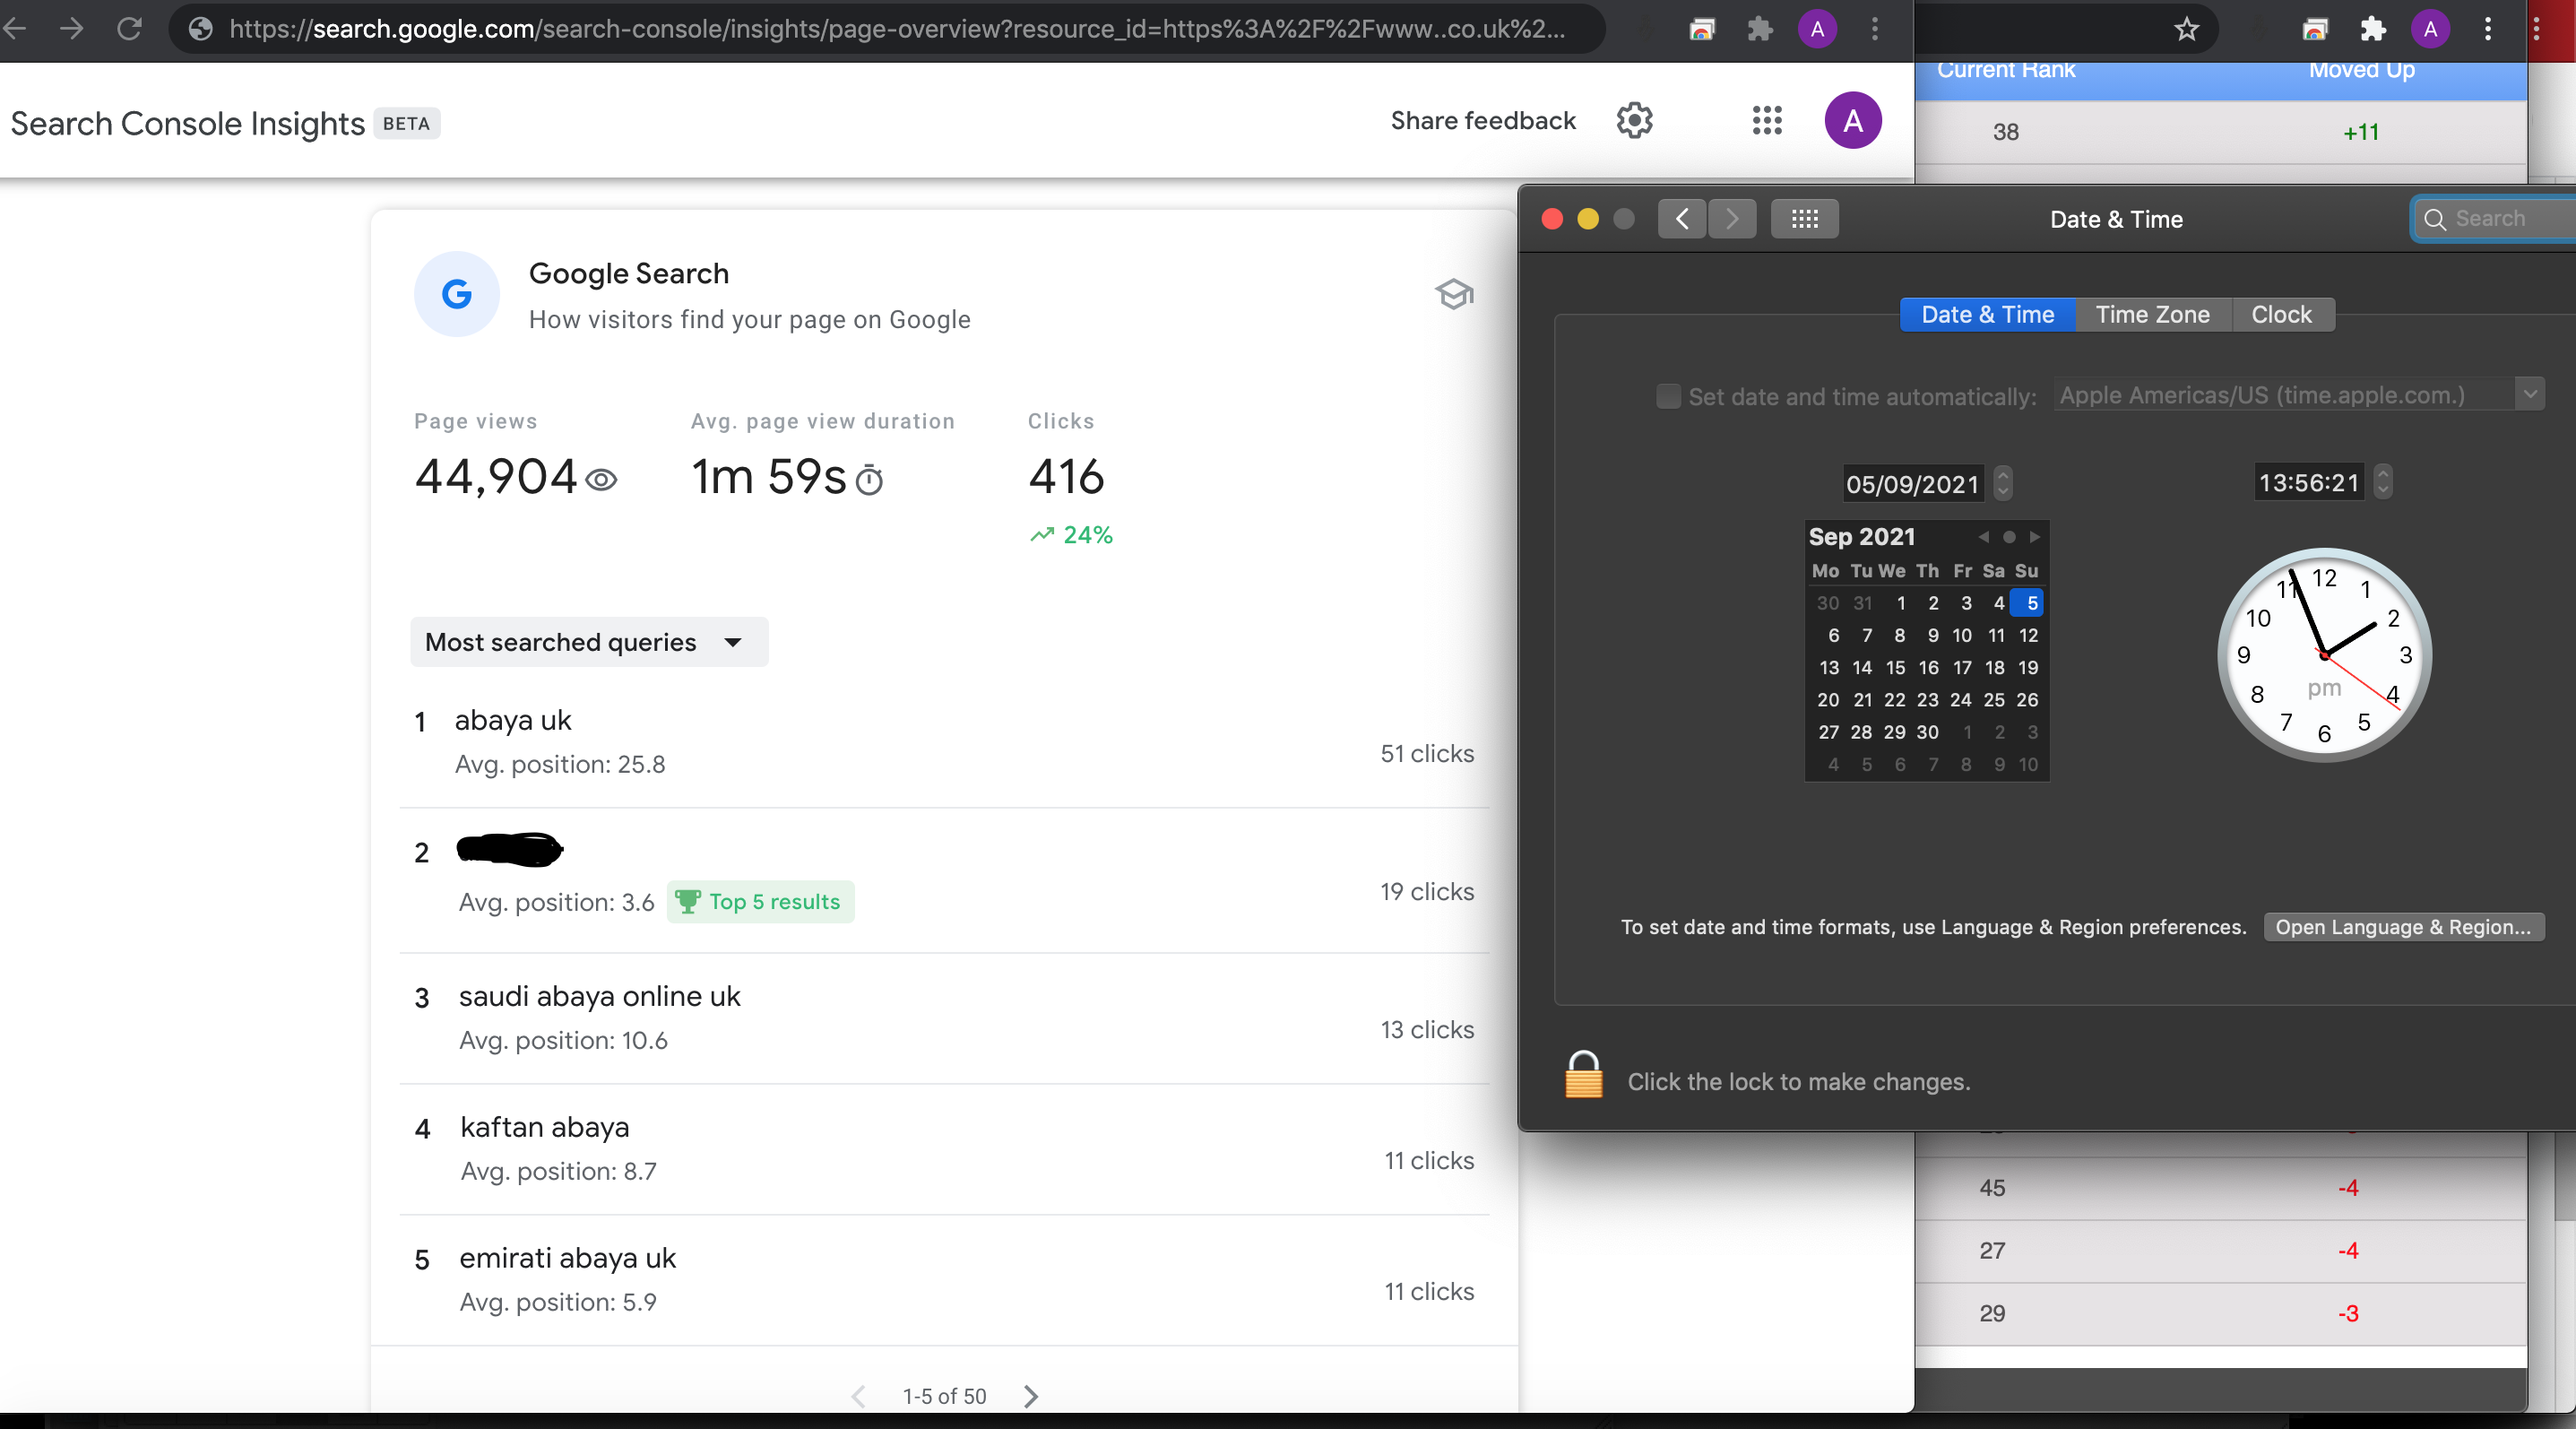
Task: Click the Search field in Date & Time window
Action: tap(2495, 219)
